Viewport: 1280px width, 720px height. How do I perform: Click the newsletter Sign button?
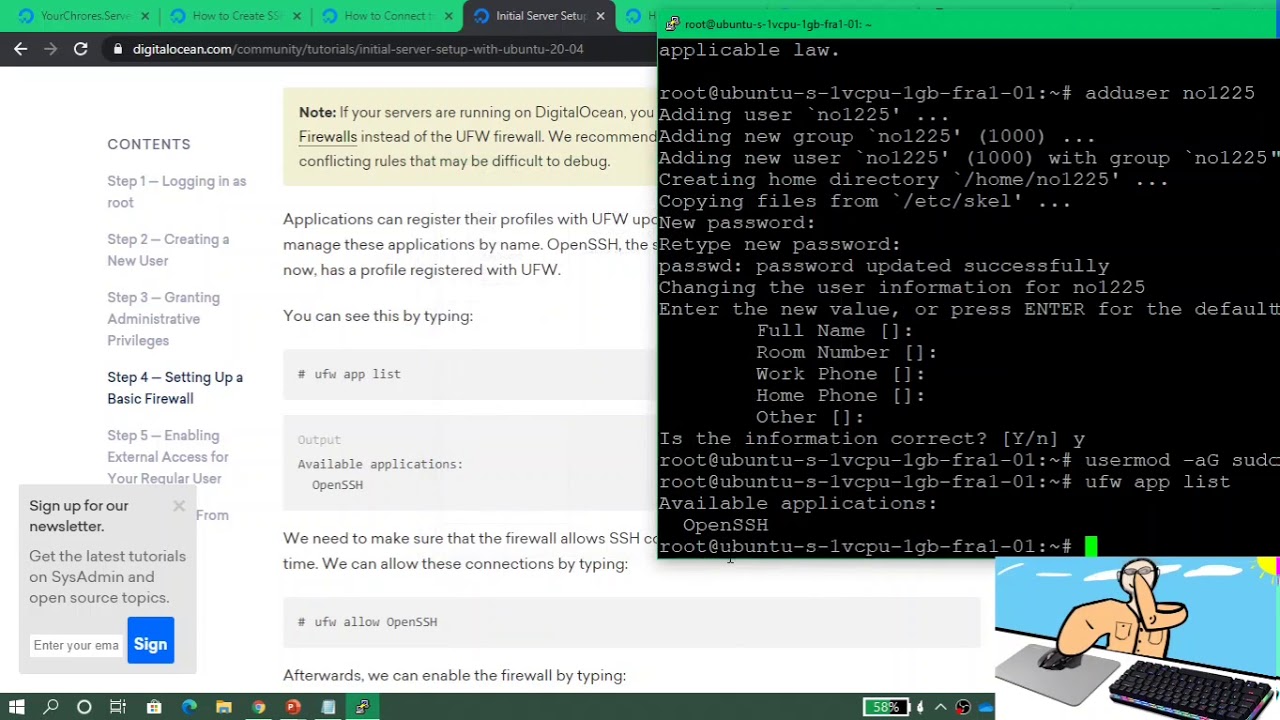151,642
